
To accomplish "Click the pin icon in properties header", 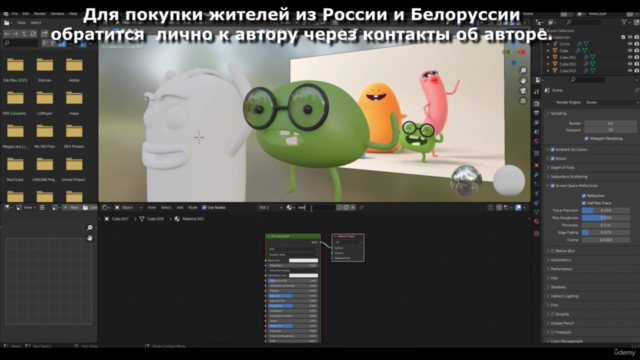I will coord(637,90).
